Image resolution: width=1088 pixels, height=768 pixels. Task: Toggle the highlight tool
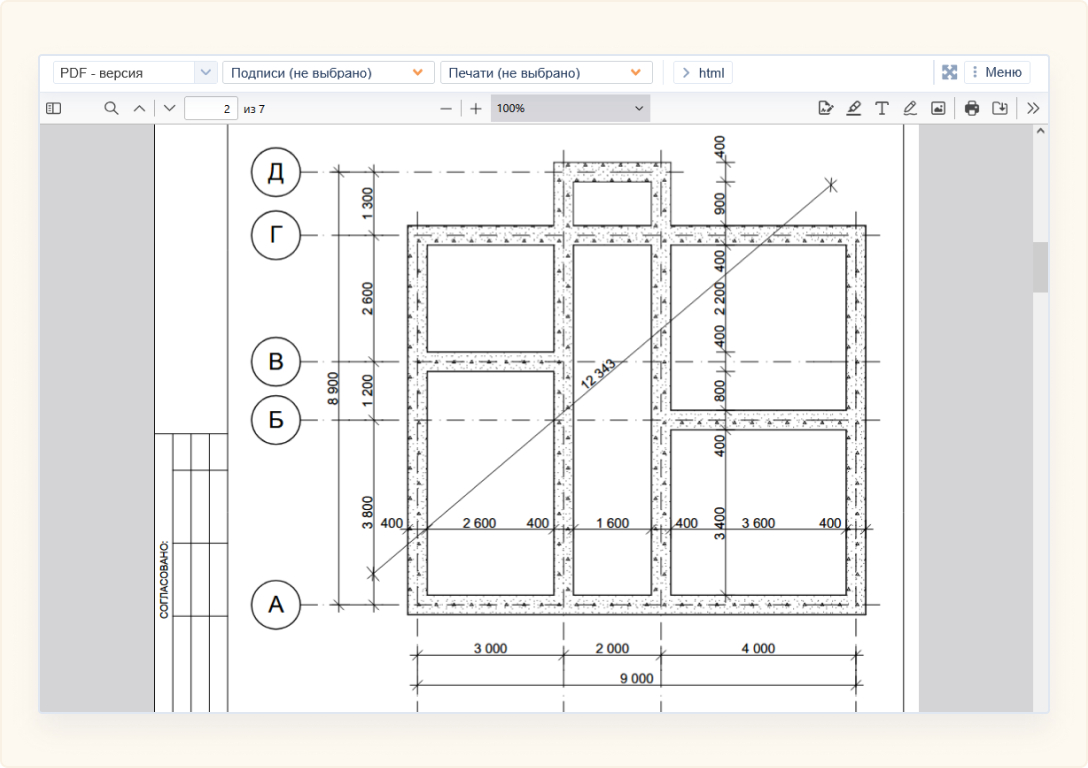click(853, 108)
